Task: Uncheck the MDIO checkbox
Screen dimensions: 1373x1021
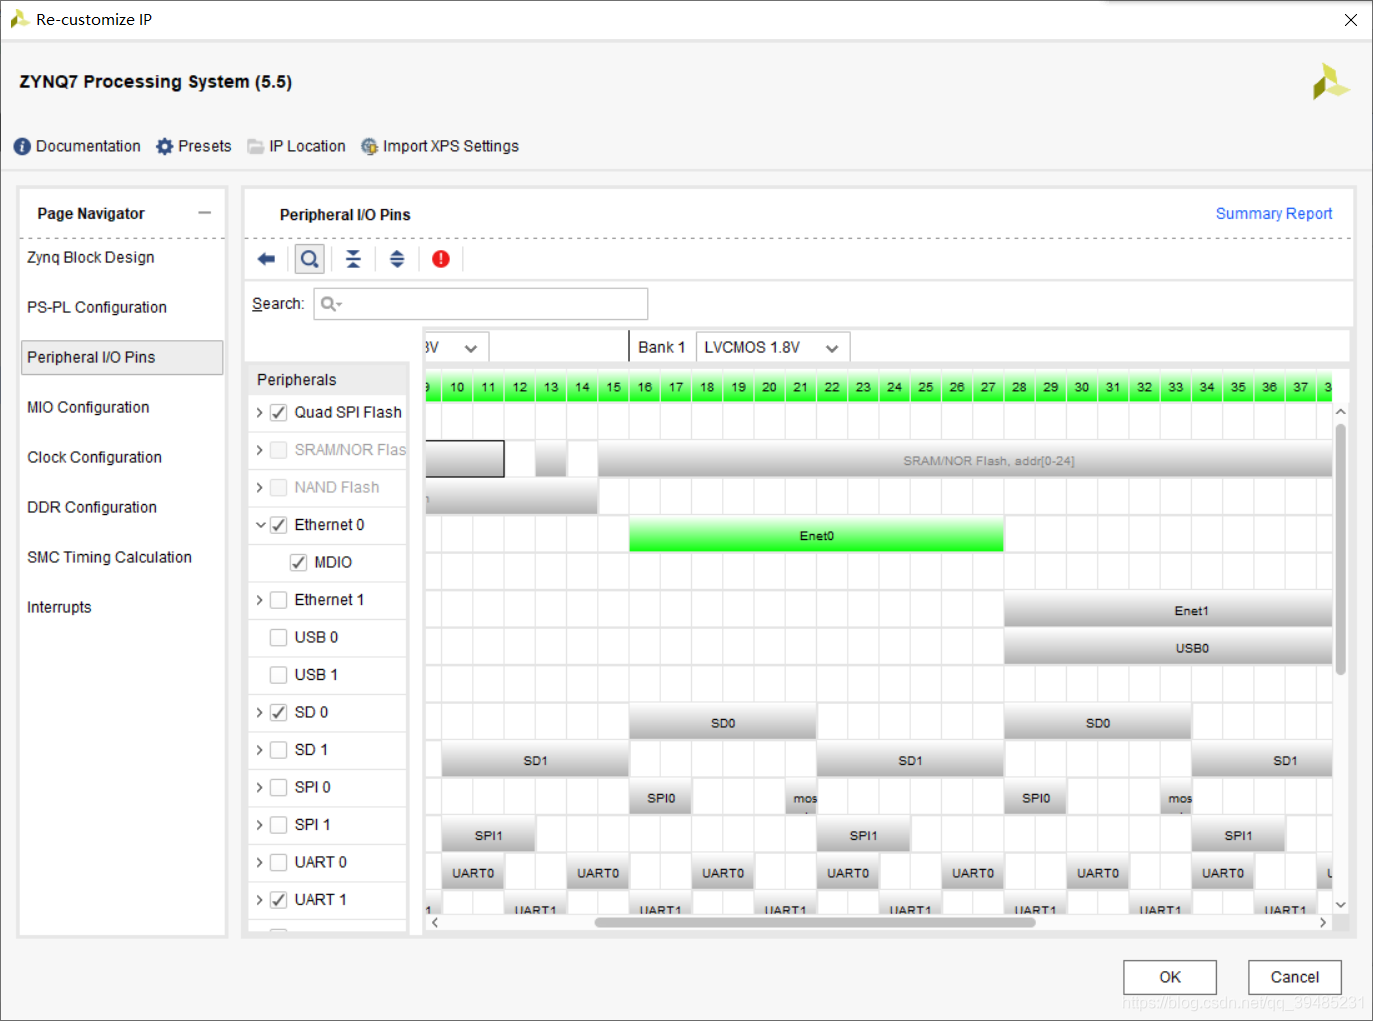Action: point(298,562)
